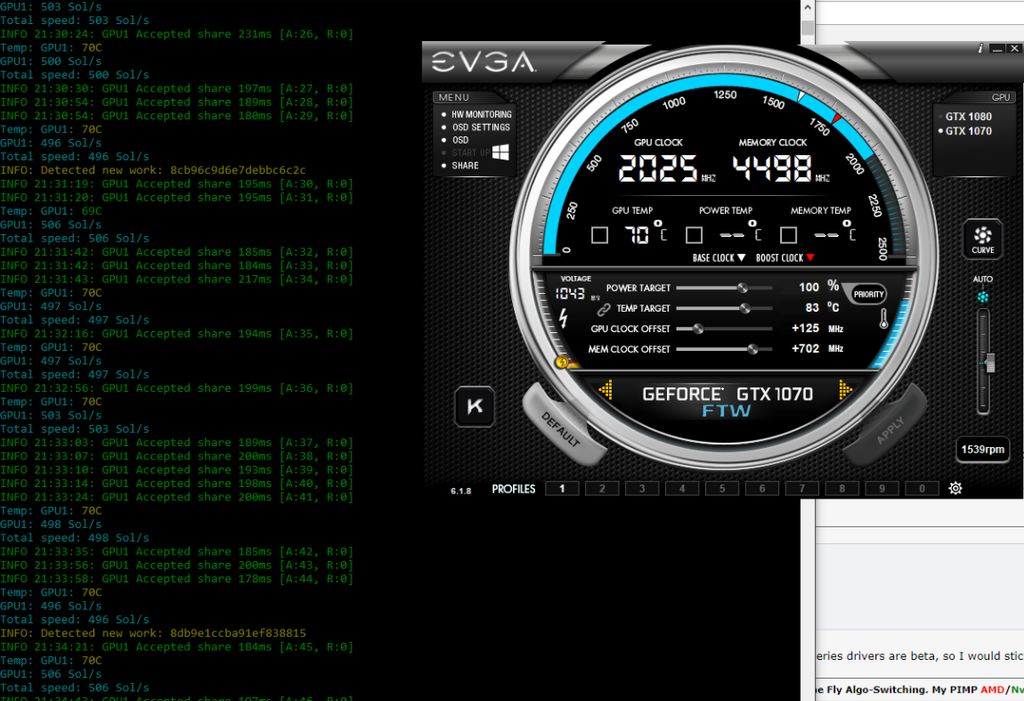1024x701 pixels.
Task: Click the background window's scrollbar thumb
Action: [x=808, y=28]
